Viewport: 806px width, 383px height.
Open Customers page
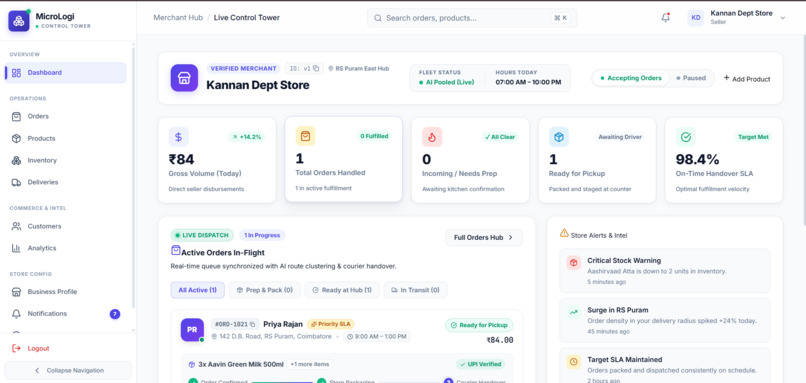click(65, 226)
